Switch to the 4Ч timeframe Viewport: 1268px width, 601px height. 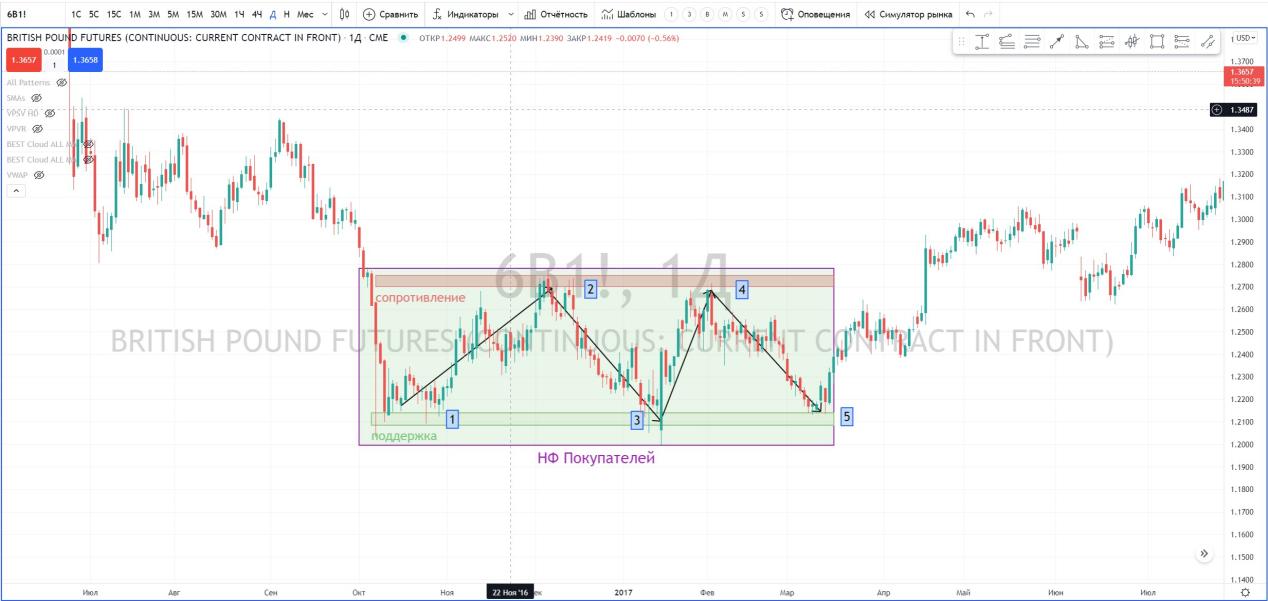(257, 15)
